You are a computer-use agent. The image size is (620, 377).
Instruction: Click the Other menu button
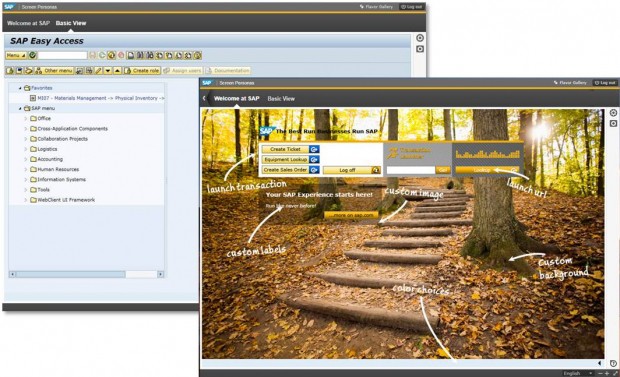pyautogui.click(x=54, y=71)
